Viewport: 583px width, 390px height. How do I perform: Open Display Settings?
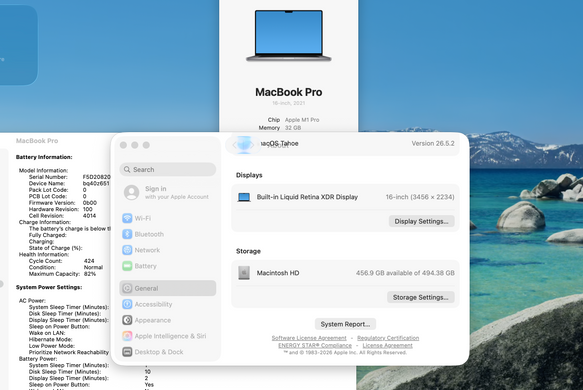[x=421, y=221]
